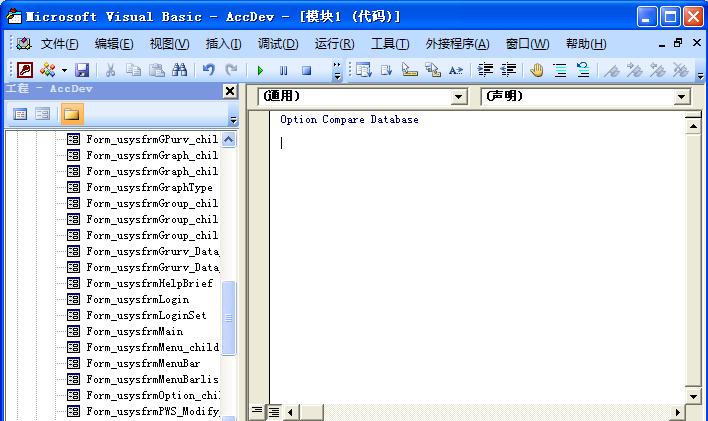Open the (通用) object dropdown

coord(459,96)
